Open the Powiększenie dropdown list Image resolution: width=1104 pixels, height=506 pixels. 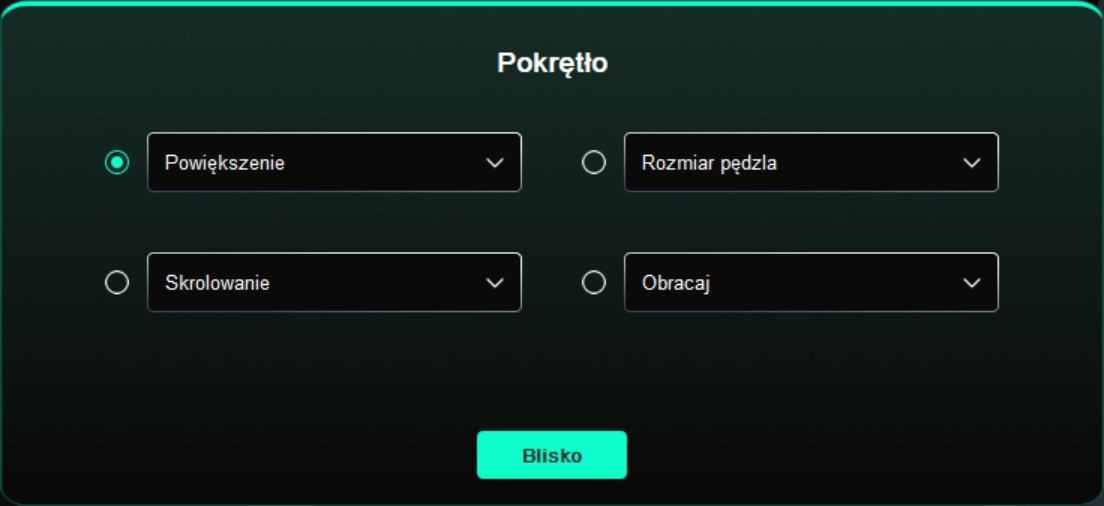334,162
